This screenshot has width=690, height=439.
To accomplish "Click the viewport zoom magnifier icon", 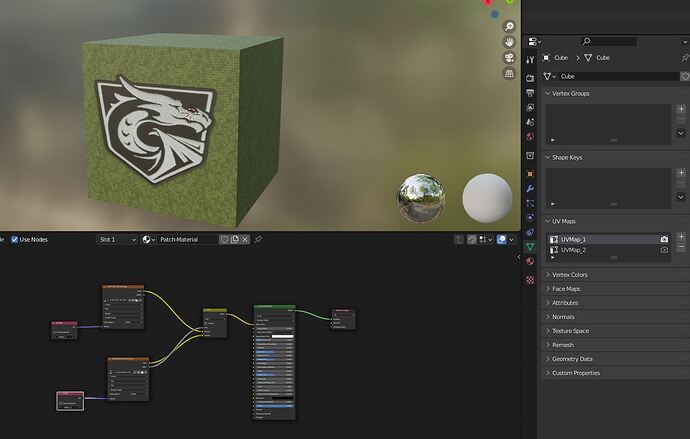I will coord(509,26).
